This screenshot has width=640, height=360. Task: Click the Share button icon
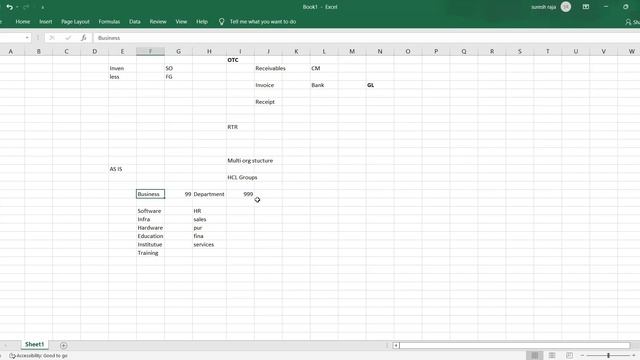pyautogui.click(x=628, y=22)
